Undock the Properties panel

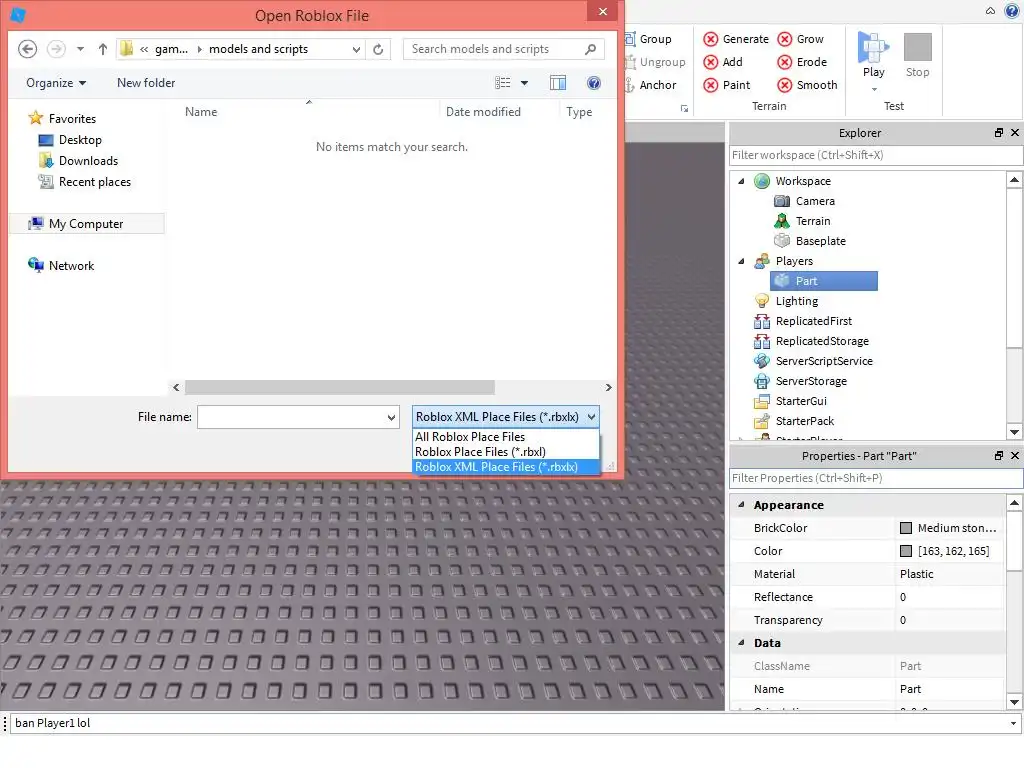(x=999, y=455)
